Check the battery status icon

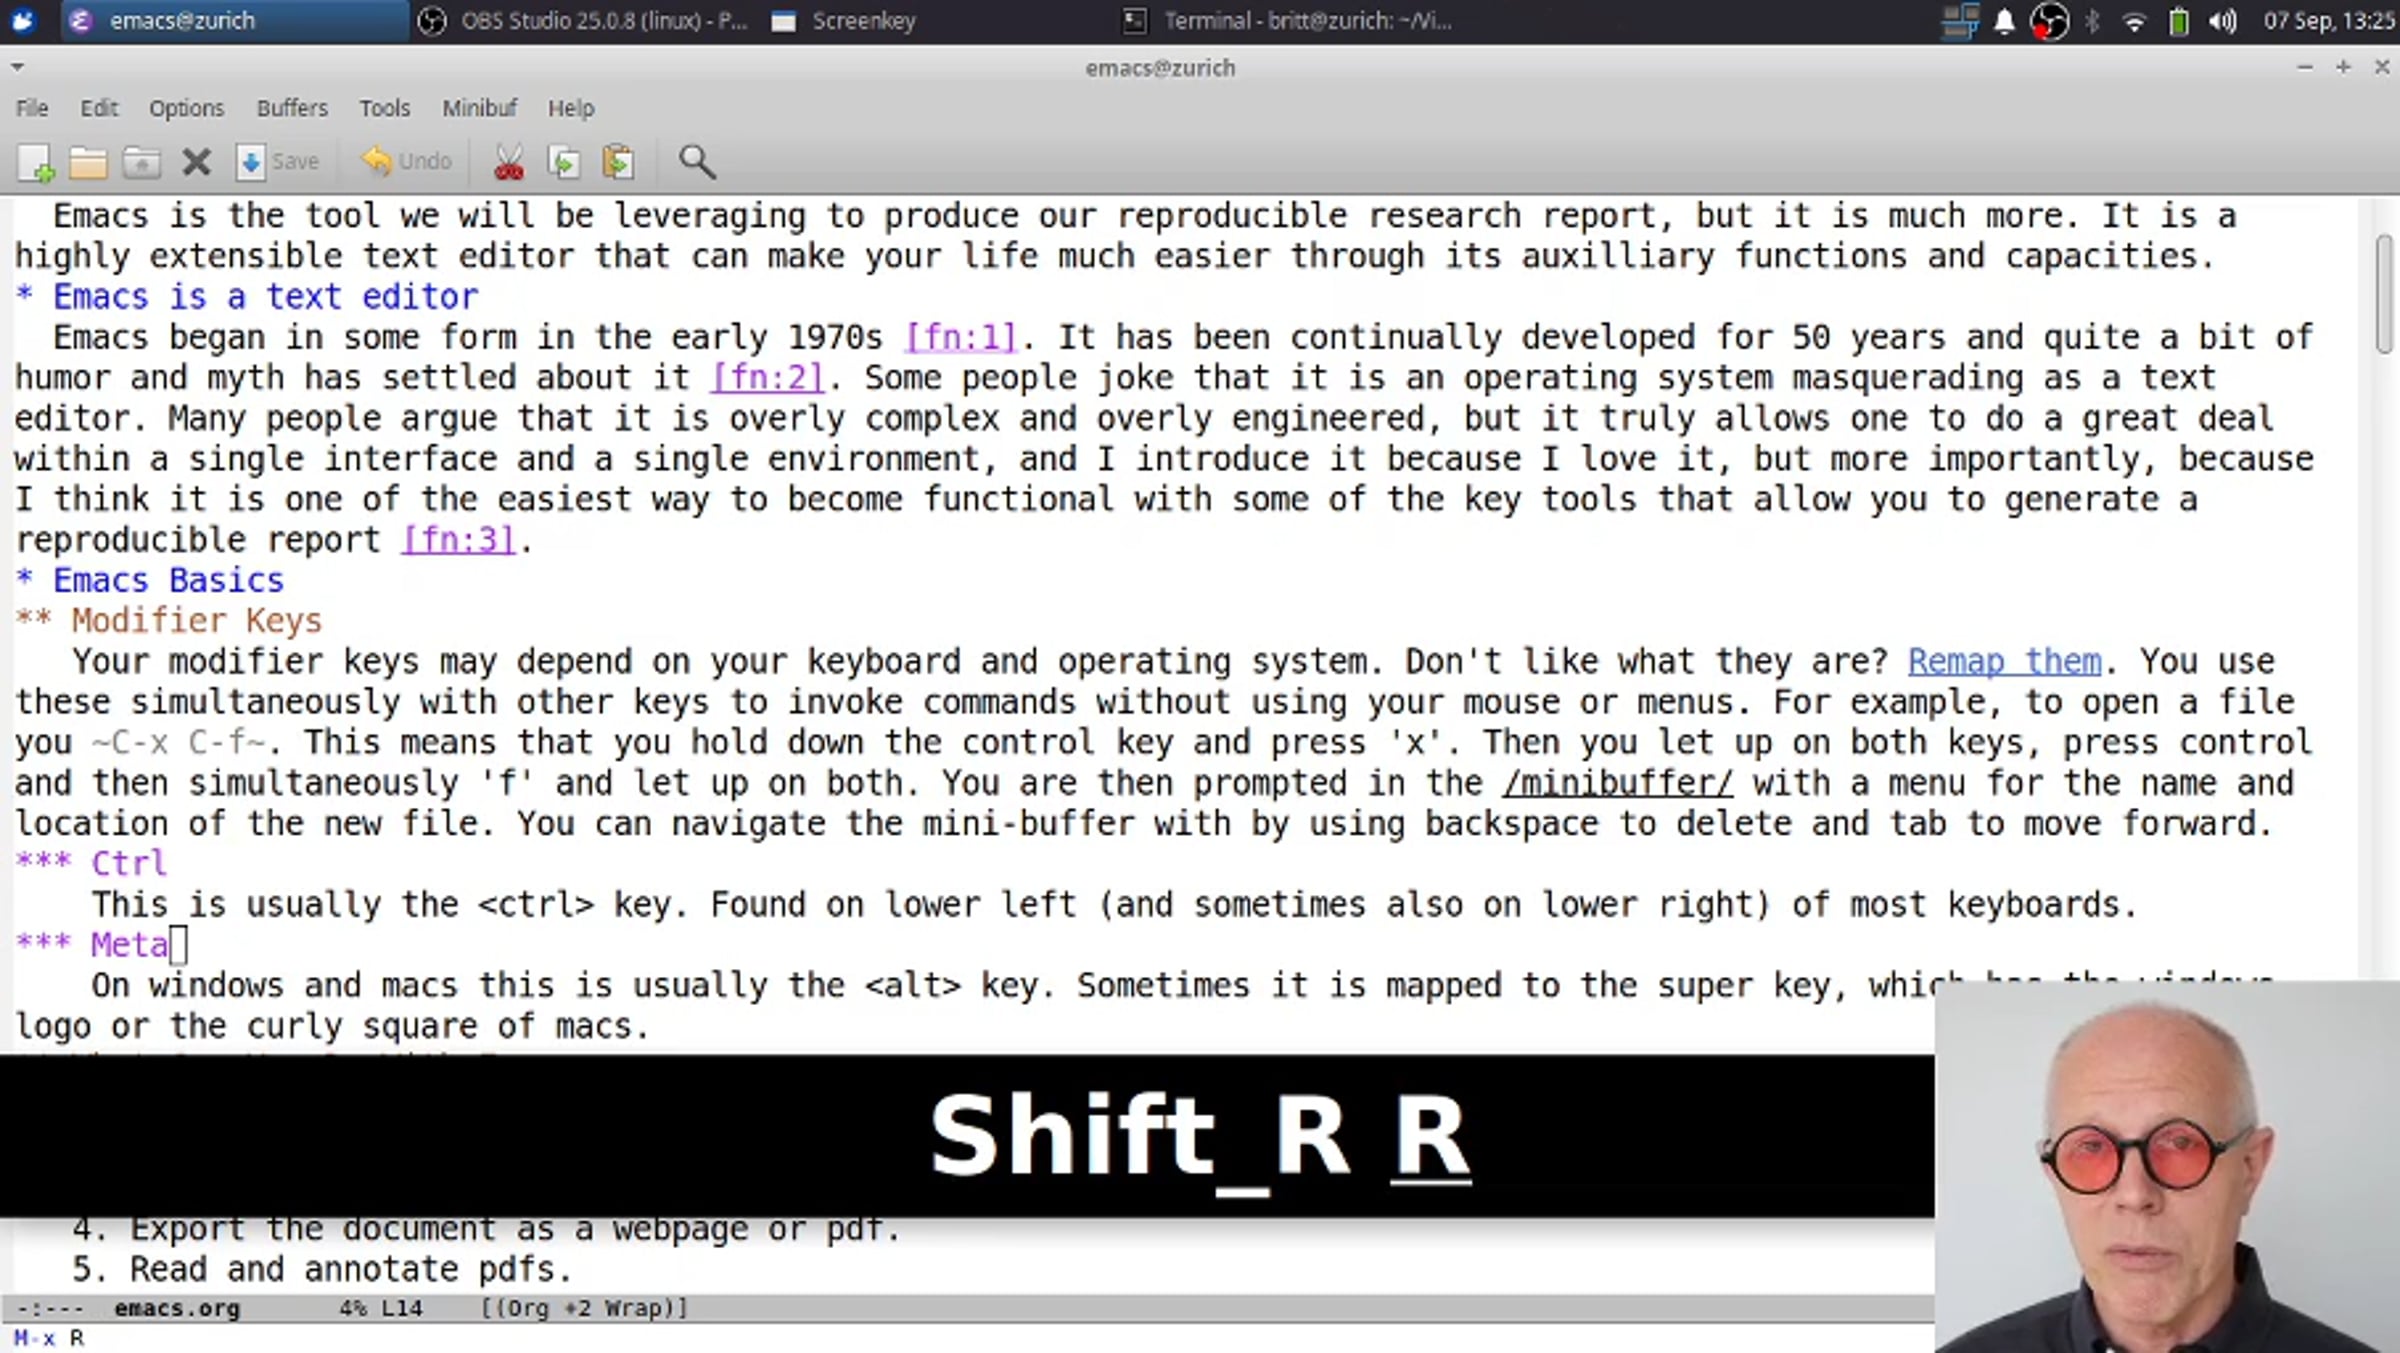click(2178, 21)
